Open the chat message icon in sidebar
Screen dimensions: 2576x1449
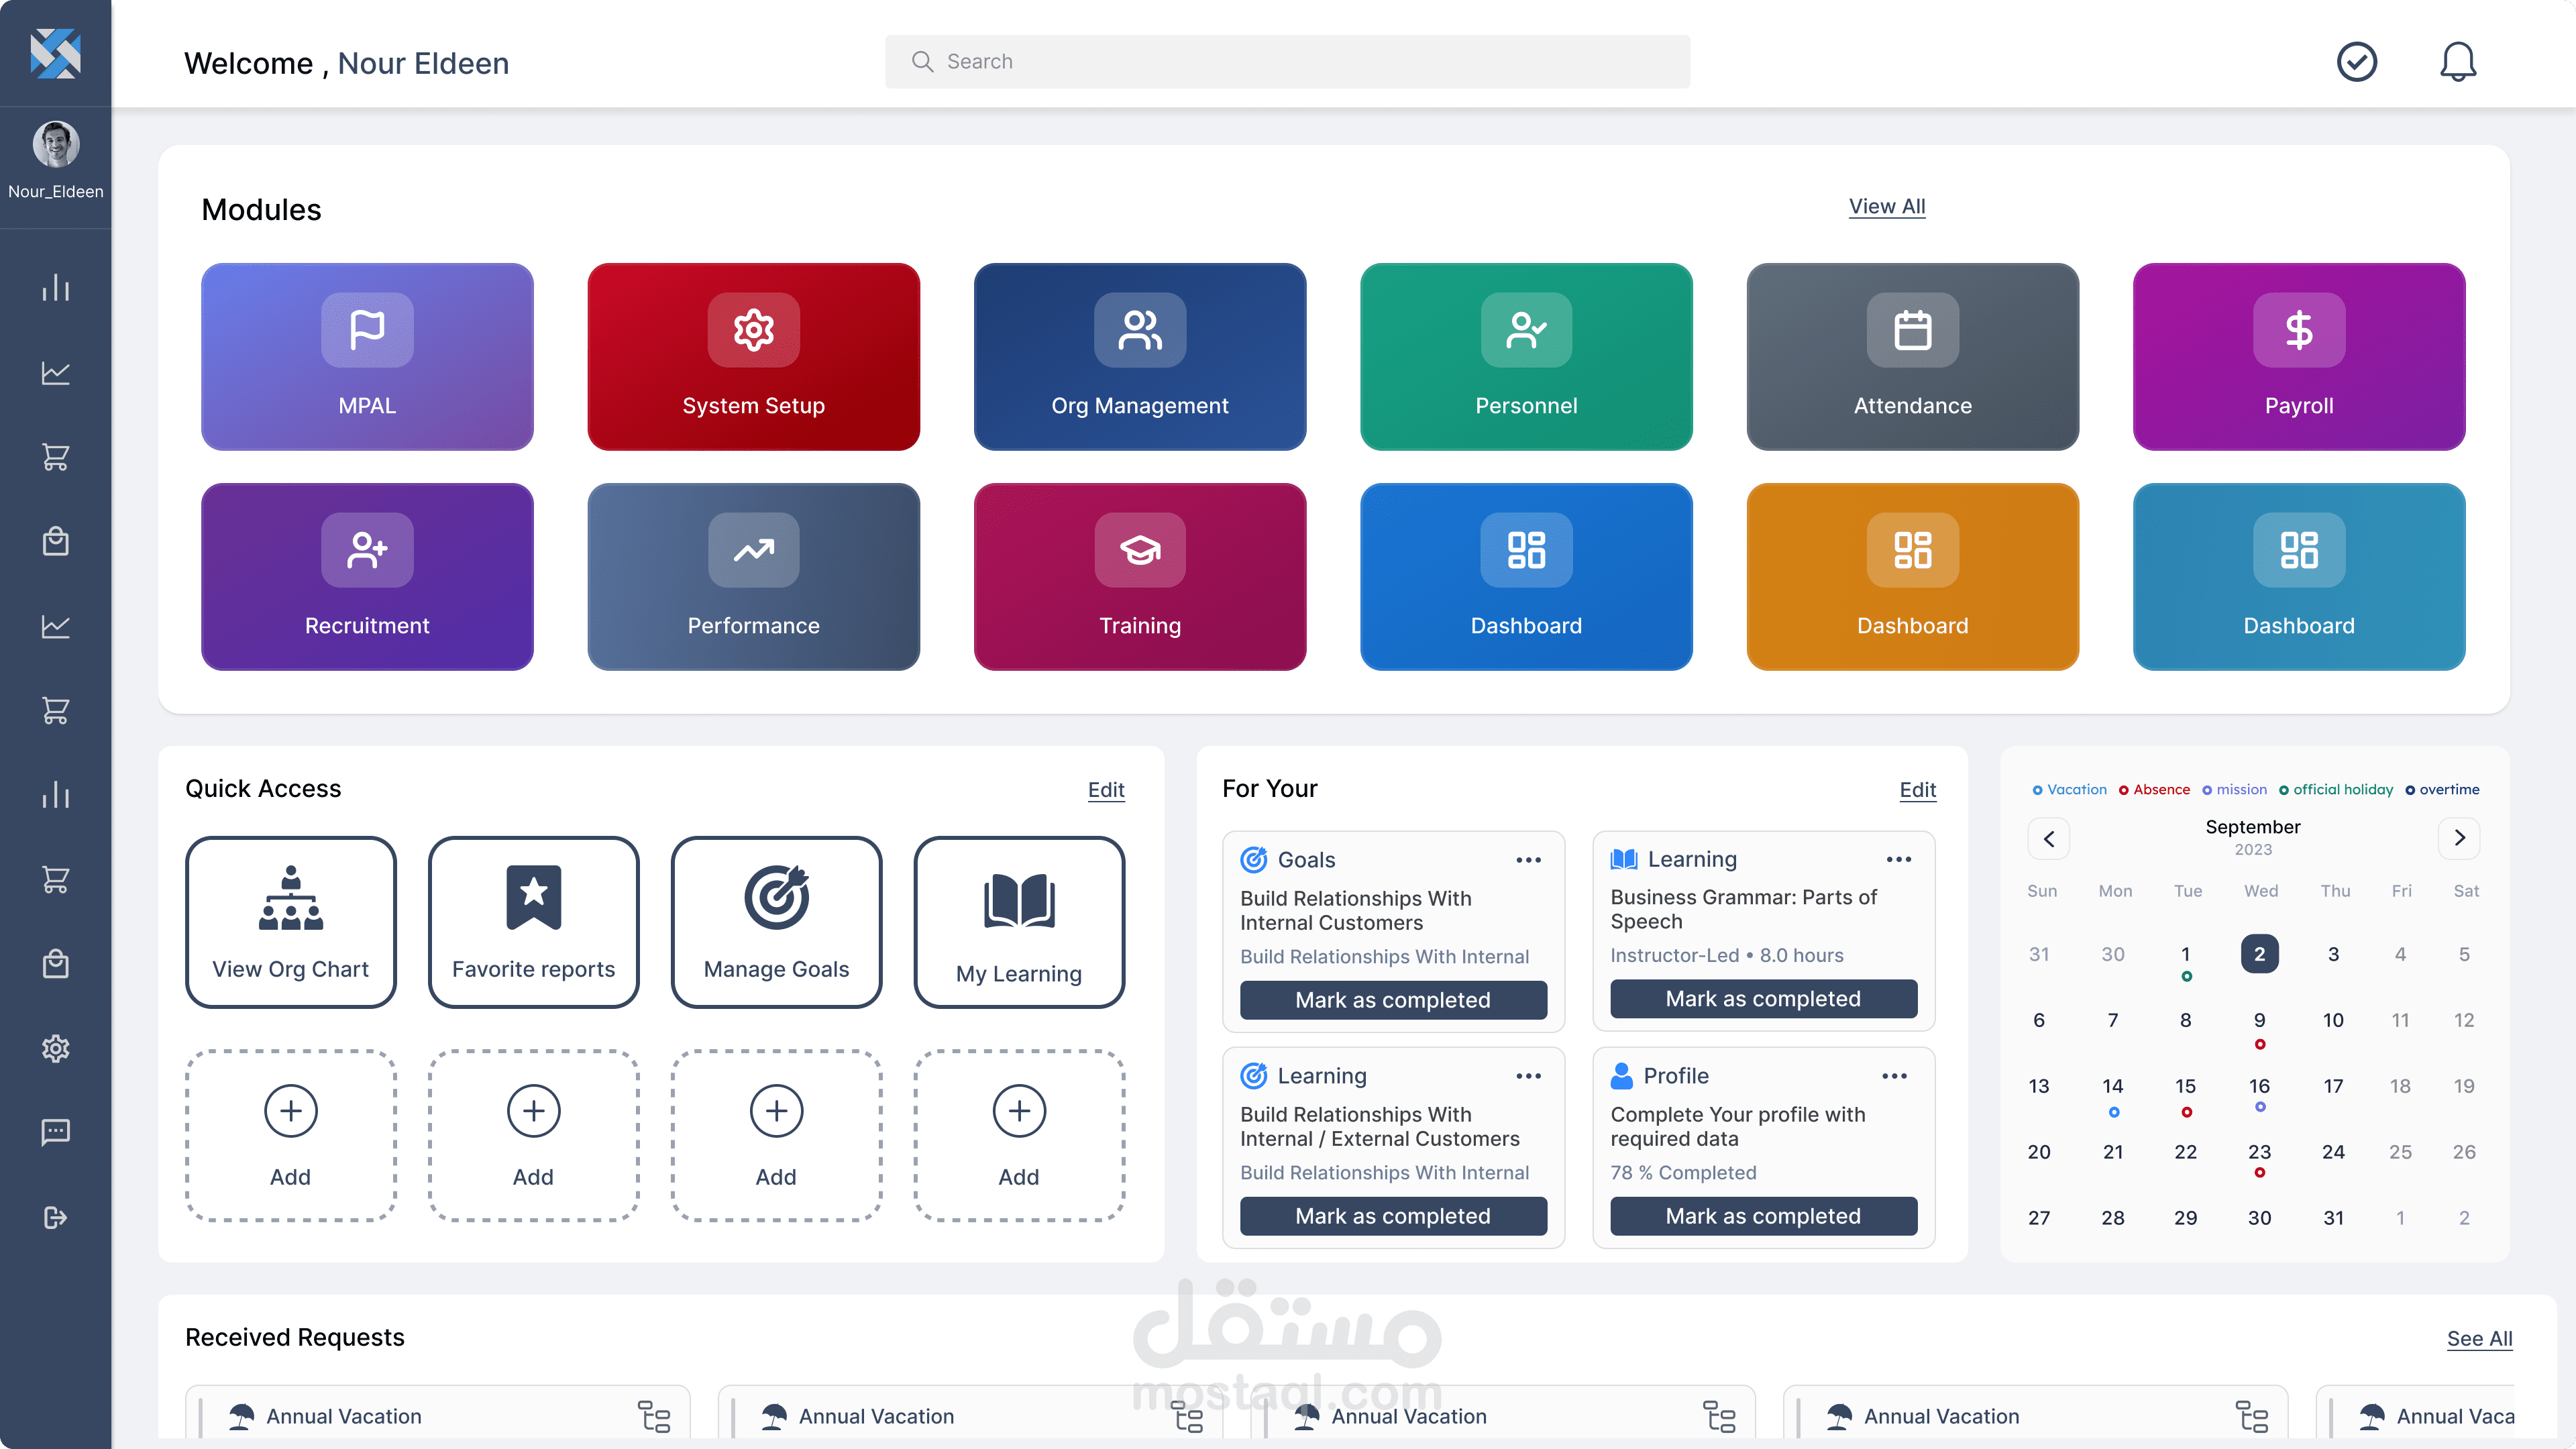55,1132
